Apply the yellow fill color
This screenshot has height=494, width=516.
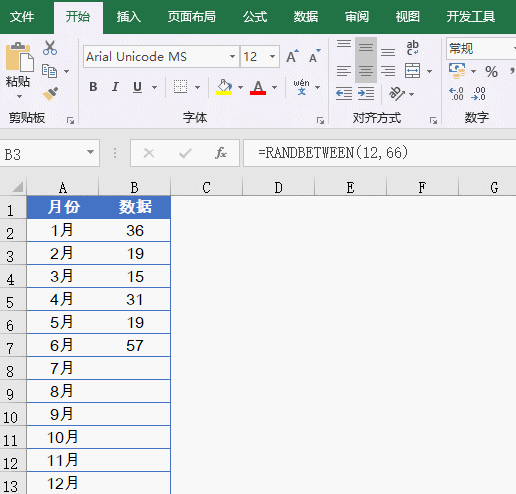pos(224,87)
